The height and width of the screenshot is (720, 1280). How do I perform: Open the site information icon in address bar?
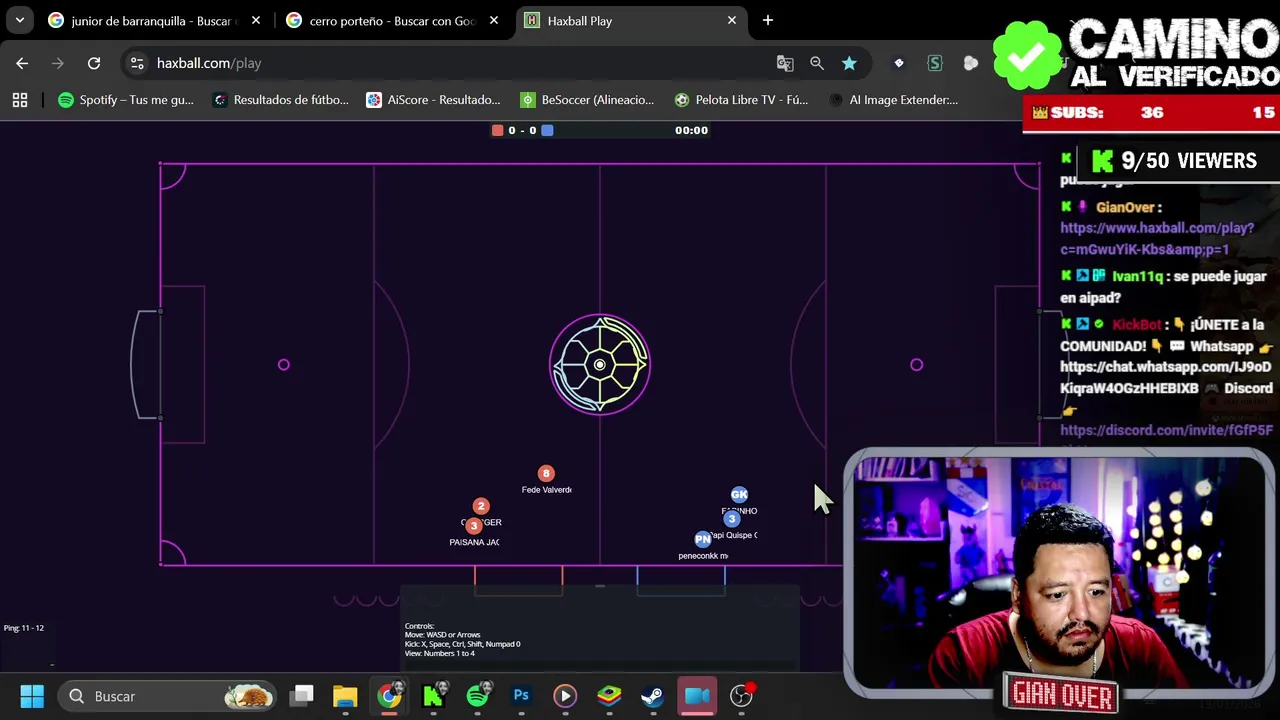137,63
